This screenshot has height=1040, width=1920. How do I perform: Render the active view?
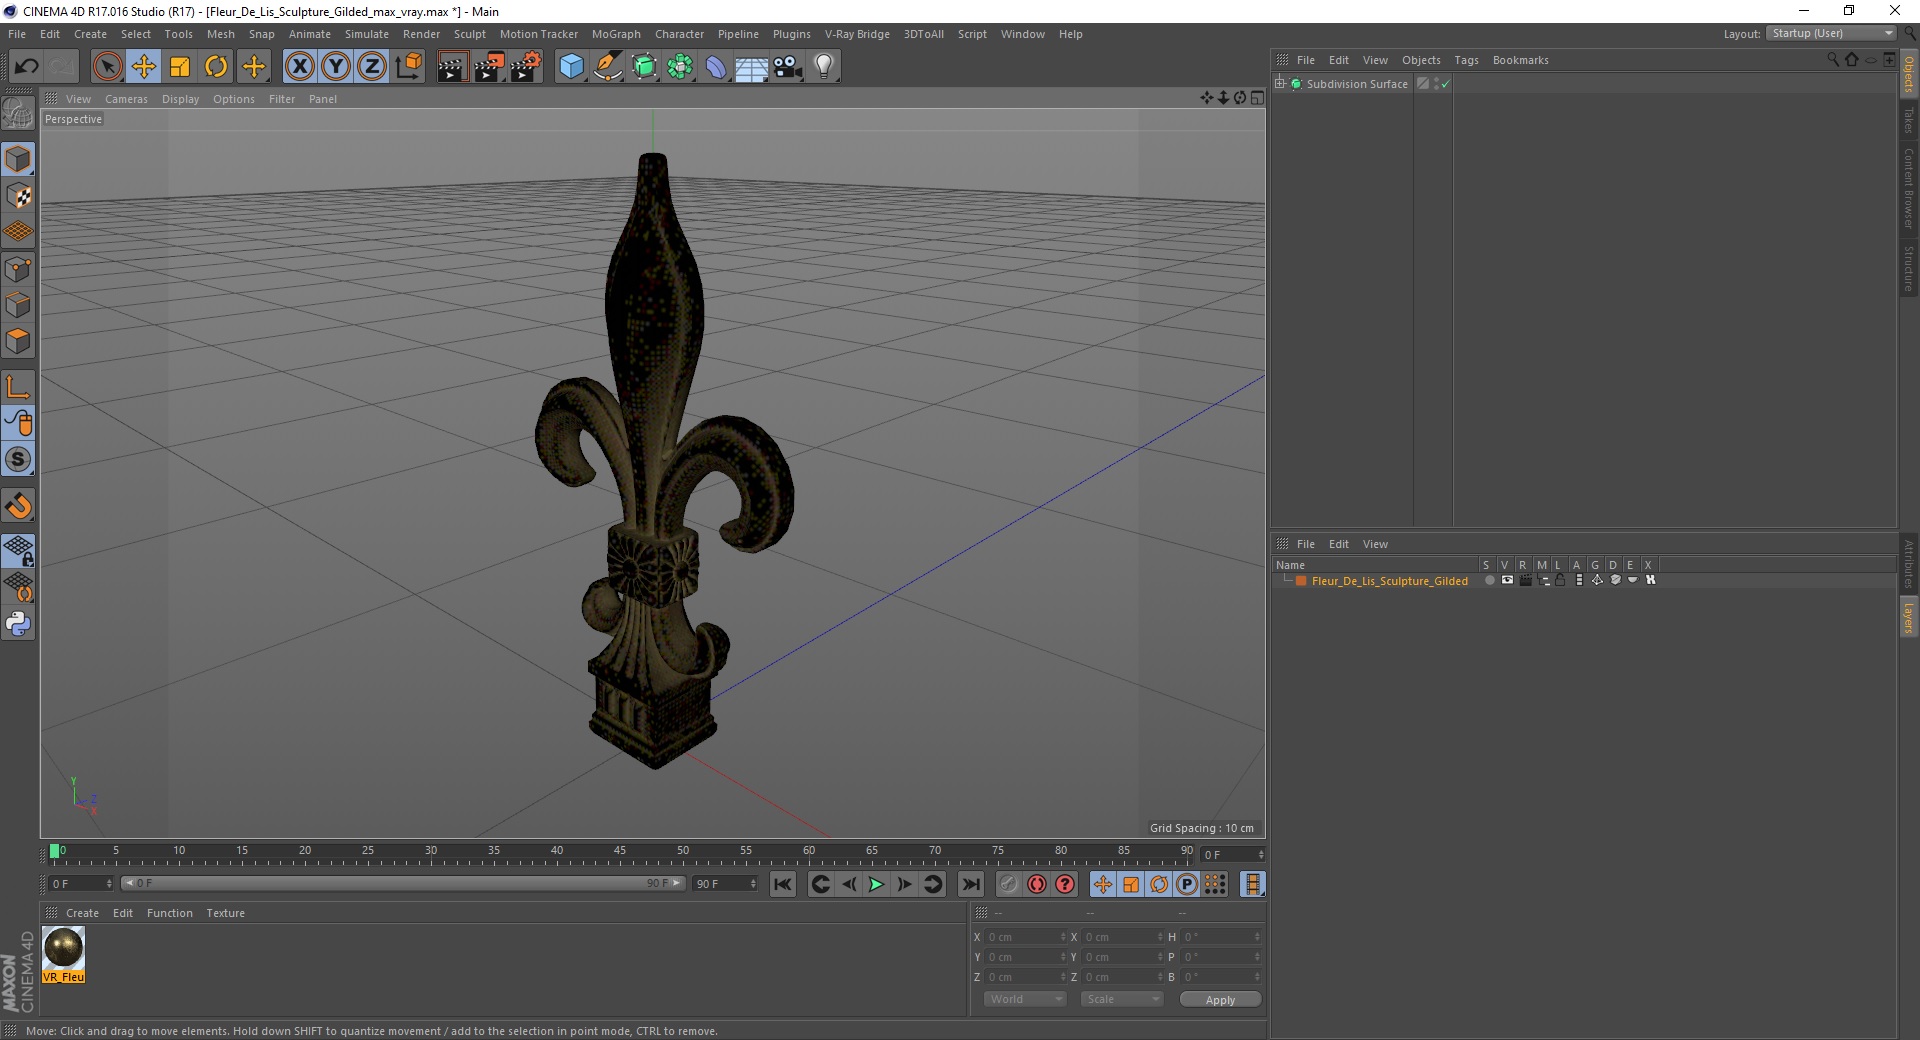click(452, 67)
